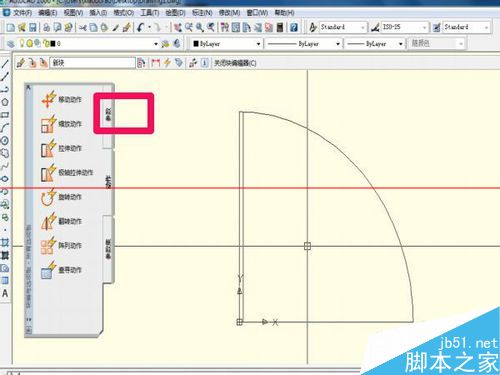The image size is (500, 375).
Task: Click the Text Style icon
Action: tap(313, 27)
